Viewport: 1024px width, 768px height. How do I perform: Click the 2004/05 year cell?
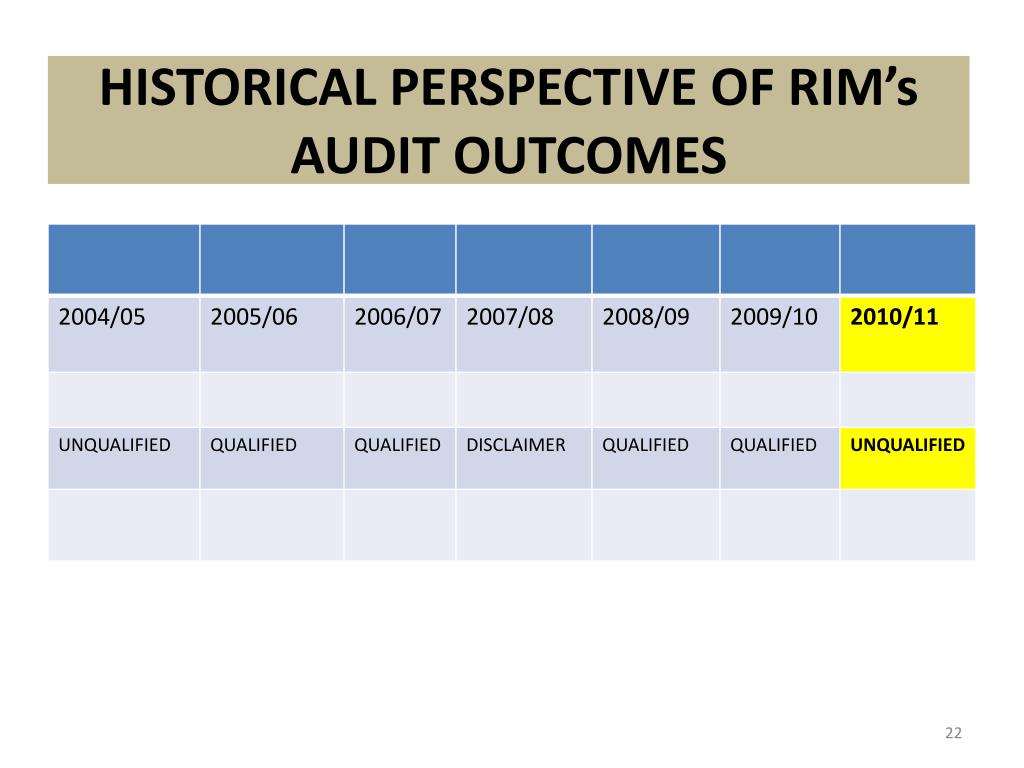pyautogui.click(x=124, y=334)
